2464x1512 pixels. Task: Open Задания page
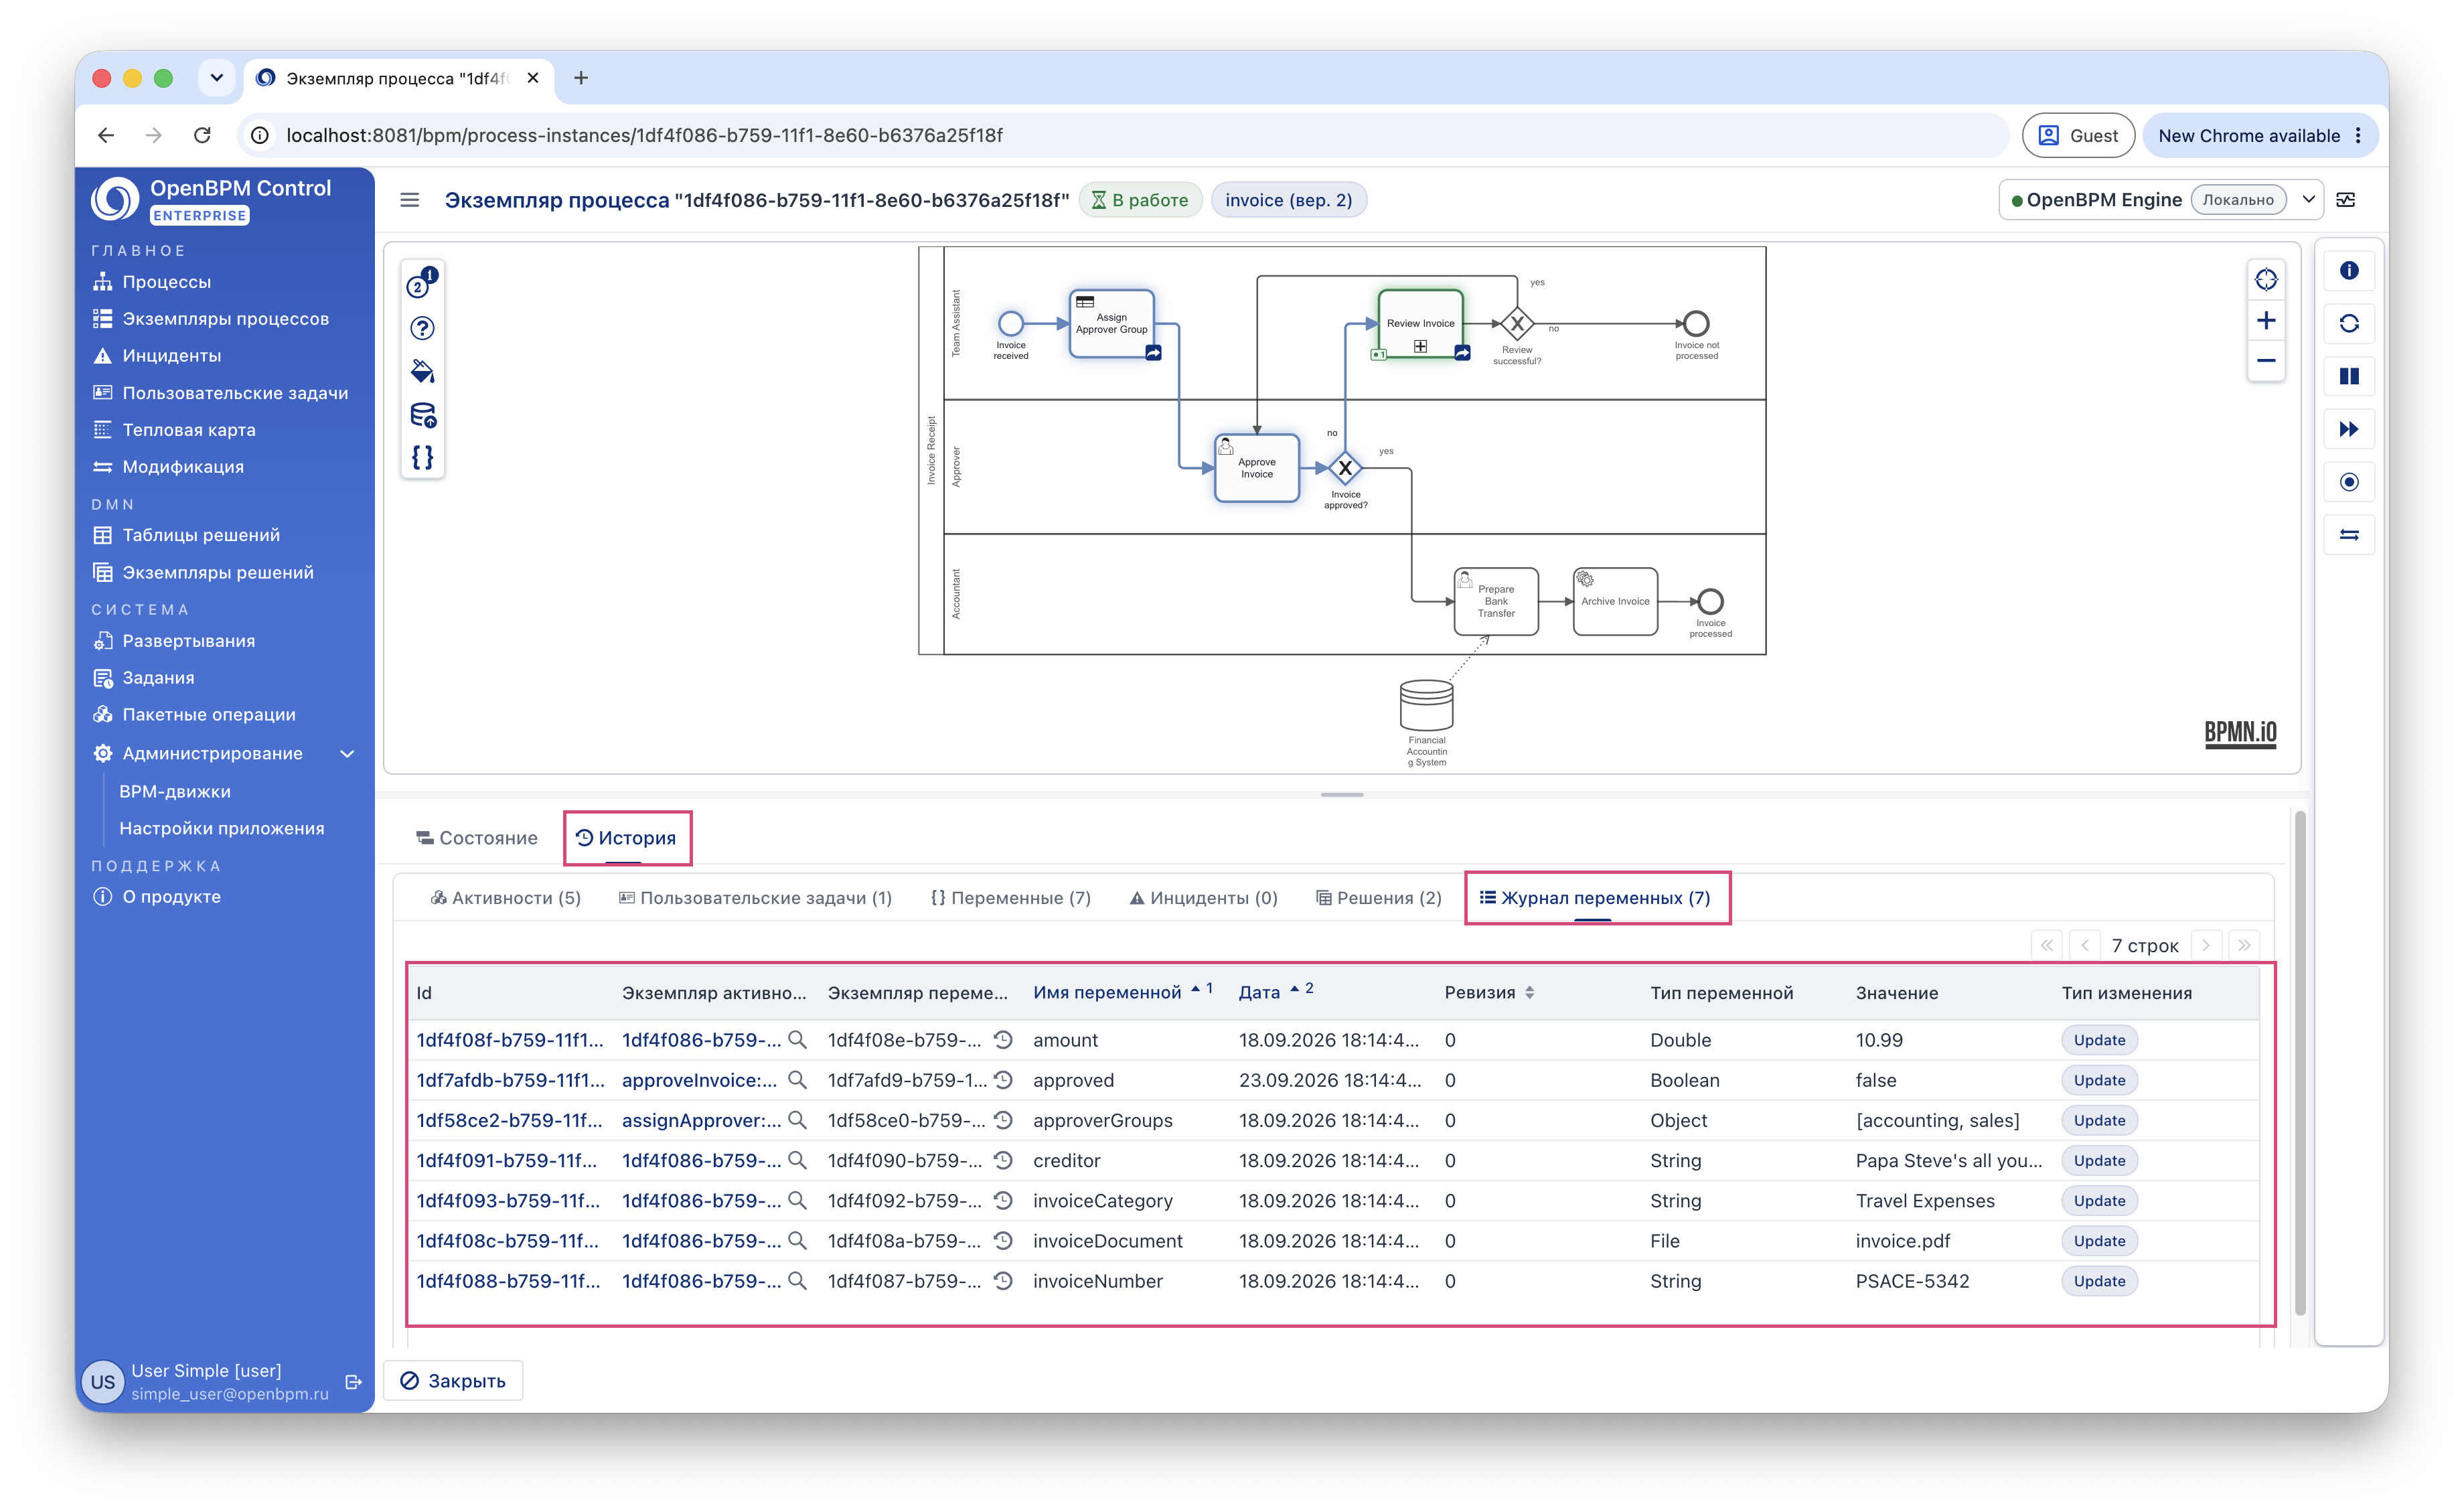(158, 678)
